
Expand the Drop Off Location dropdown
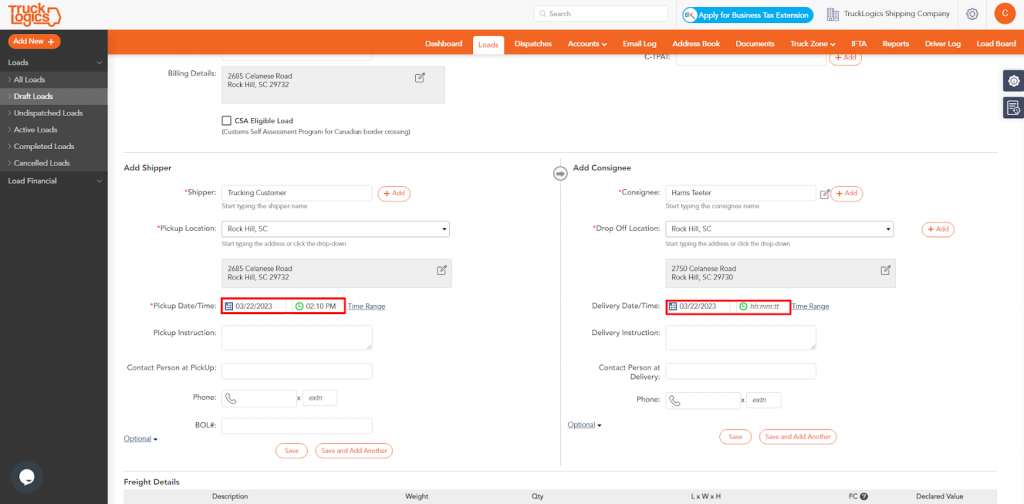[888, 229]
